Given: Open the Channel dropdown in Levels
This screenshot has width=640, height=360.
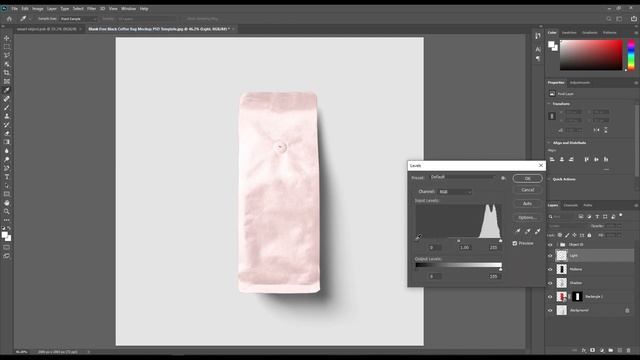Looking at the screenshot, I should tap(455, 191).
